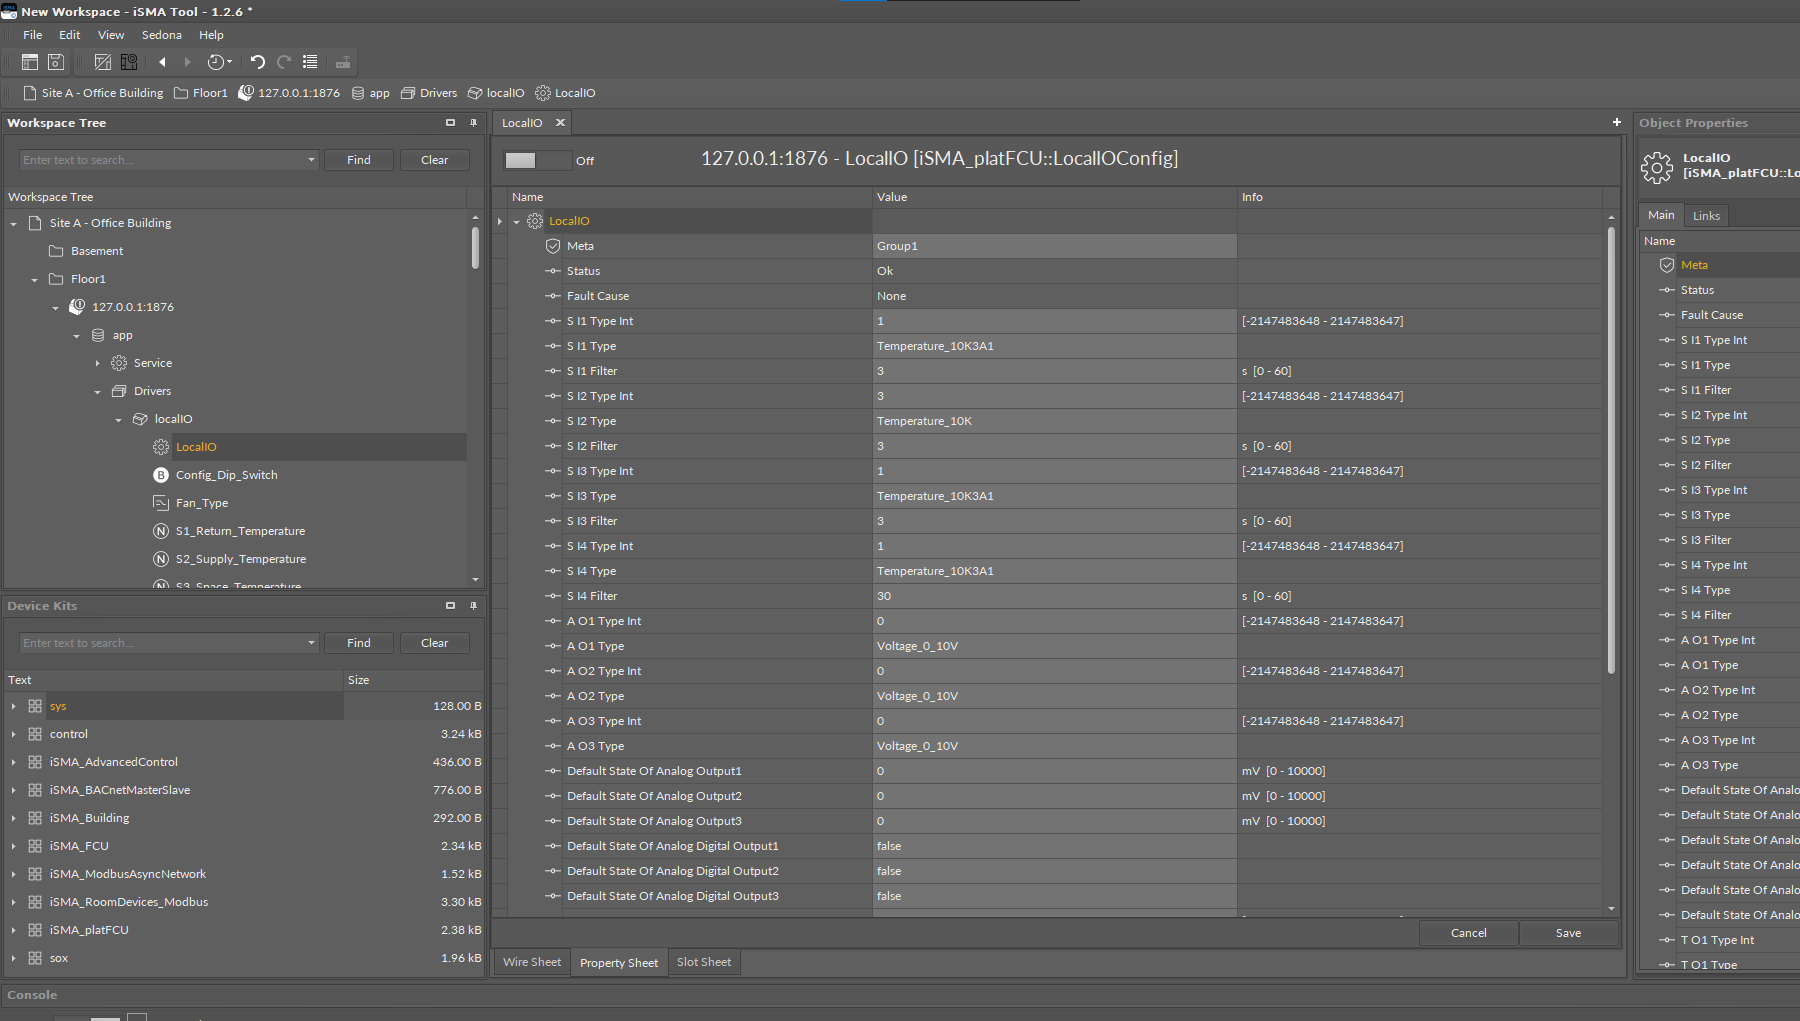Click the plus icon to add tab
Image resolution: width=1800 pixels, height=1021 pixels.
click(x=1616, y=122)
